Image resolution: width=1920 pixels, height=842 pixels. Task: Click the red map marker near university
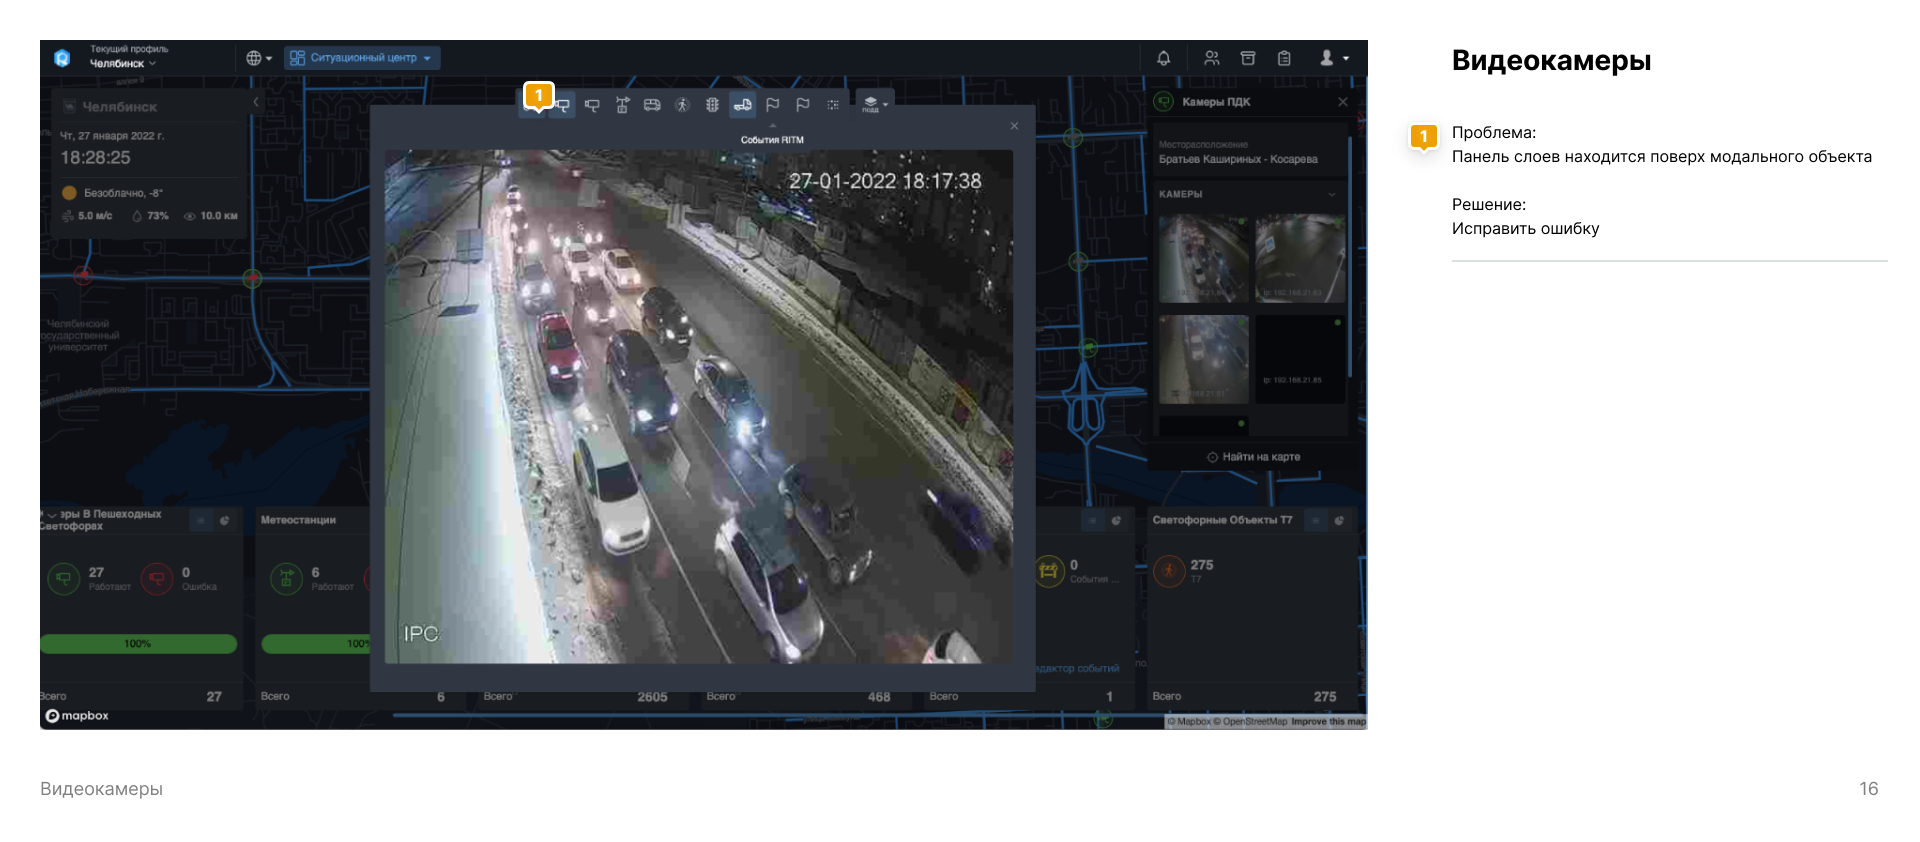point(84,275)
